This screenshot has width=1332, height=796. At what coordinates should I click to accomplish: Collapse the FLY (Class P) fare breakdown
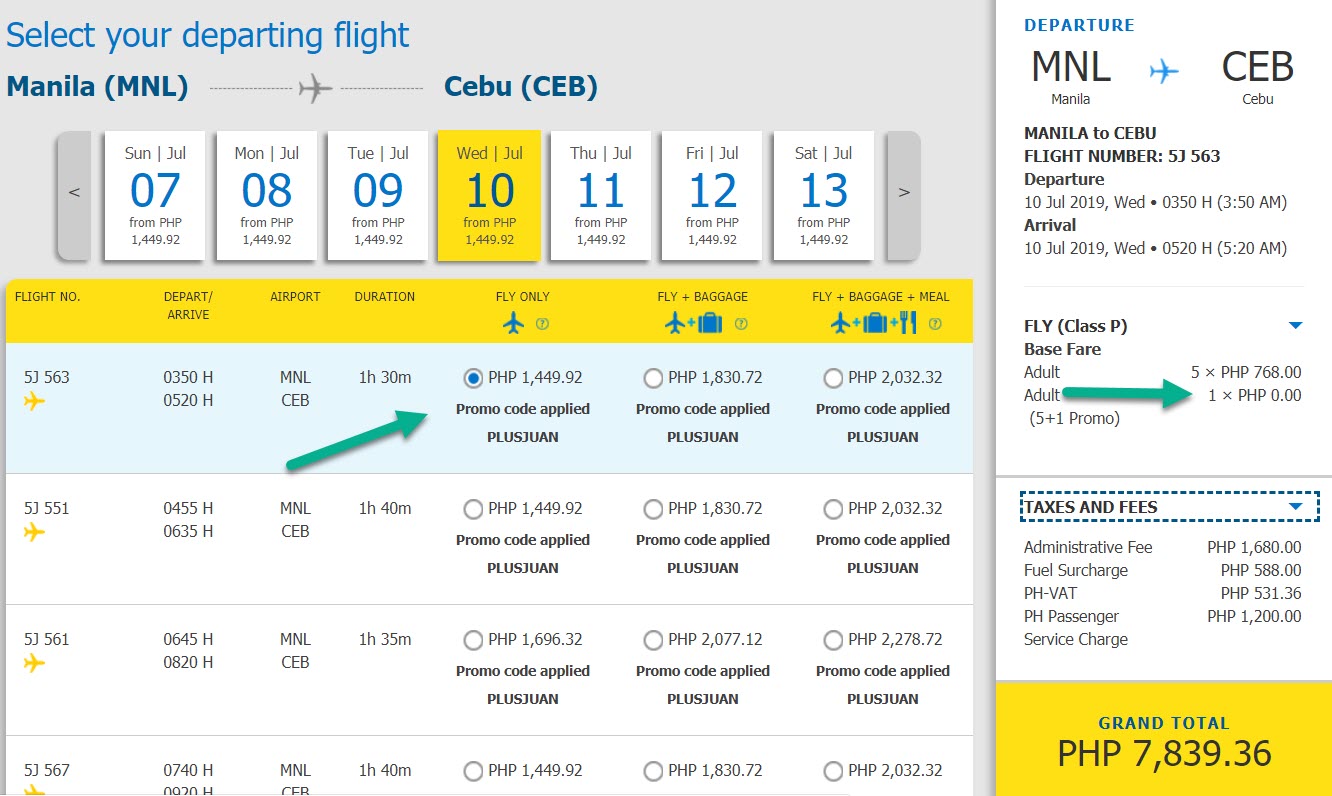(1296, 326)
